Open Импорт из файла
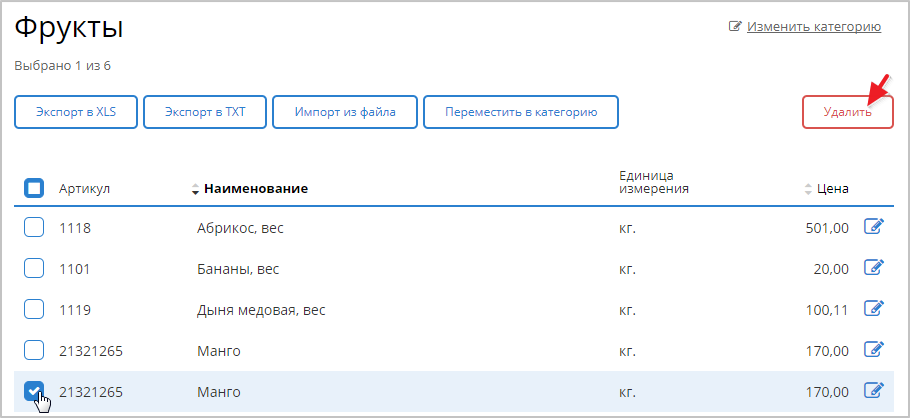 click(345, 112)
